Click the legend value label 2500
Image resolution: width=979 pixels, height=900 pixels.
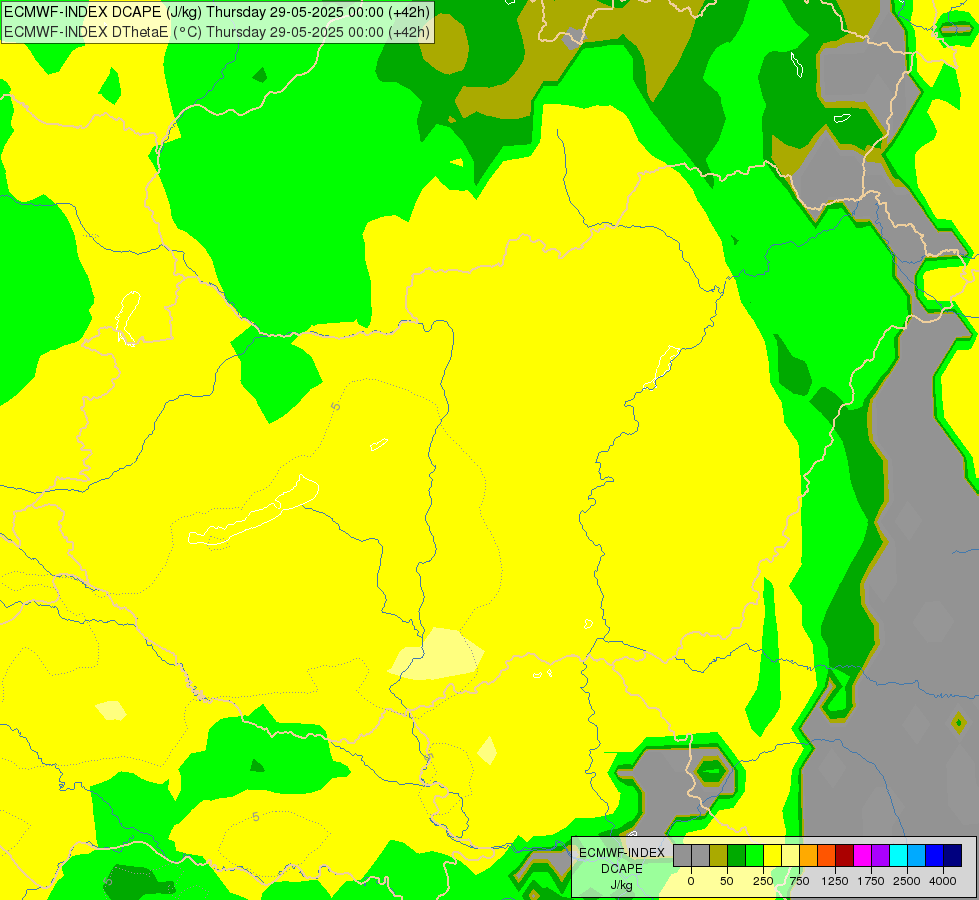[907, 881]
